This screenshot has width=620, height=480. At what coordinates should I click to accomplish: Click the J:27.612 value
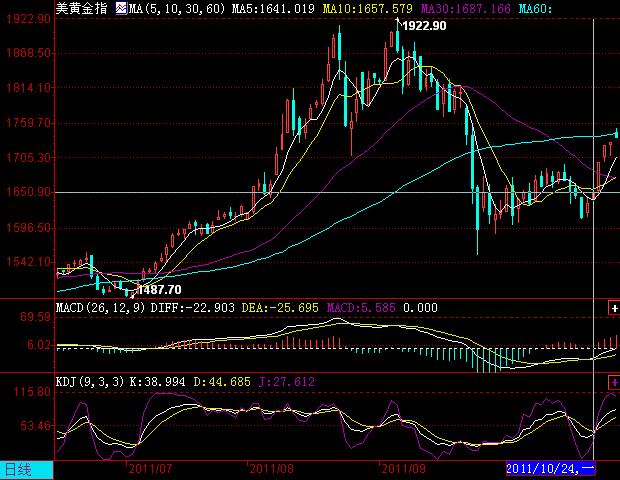[287, 382]
